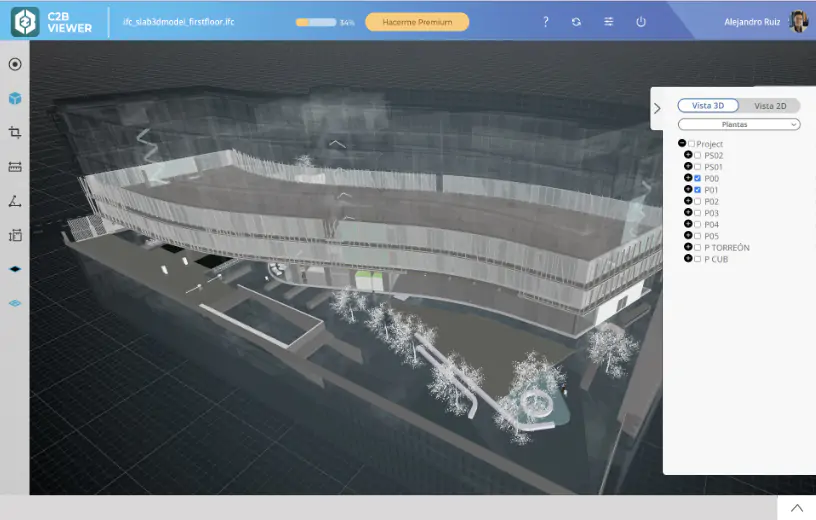This screenshot has height=520, width=816.
Task: Open Alejandro Ruiz profile avatar
Action: click(798, 21)
